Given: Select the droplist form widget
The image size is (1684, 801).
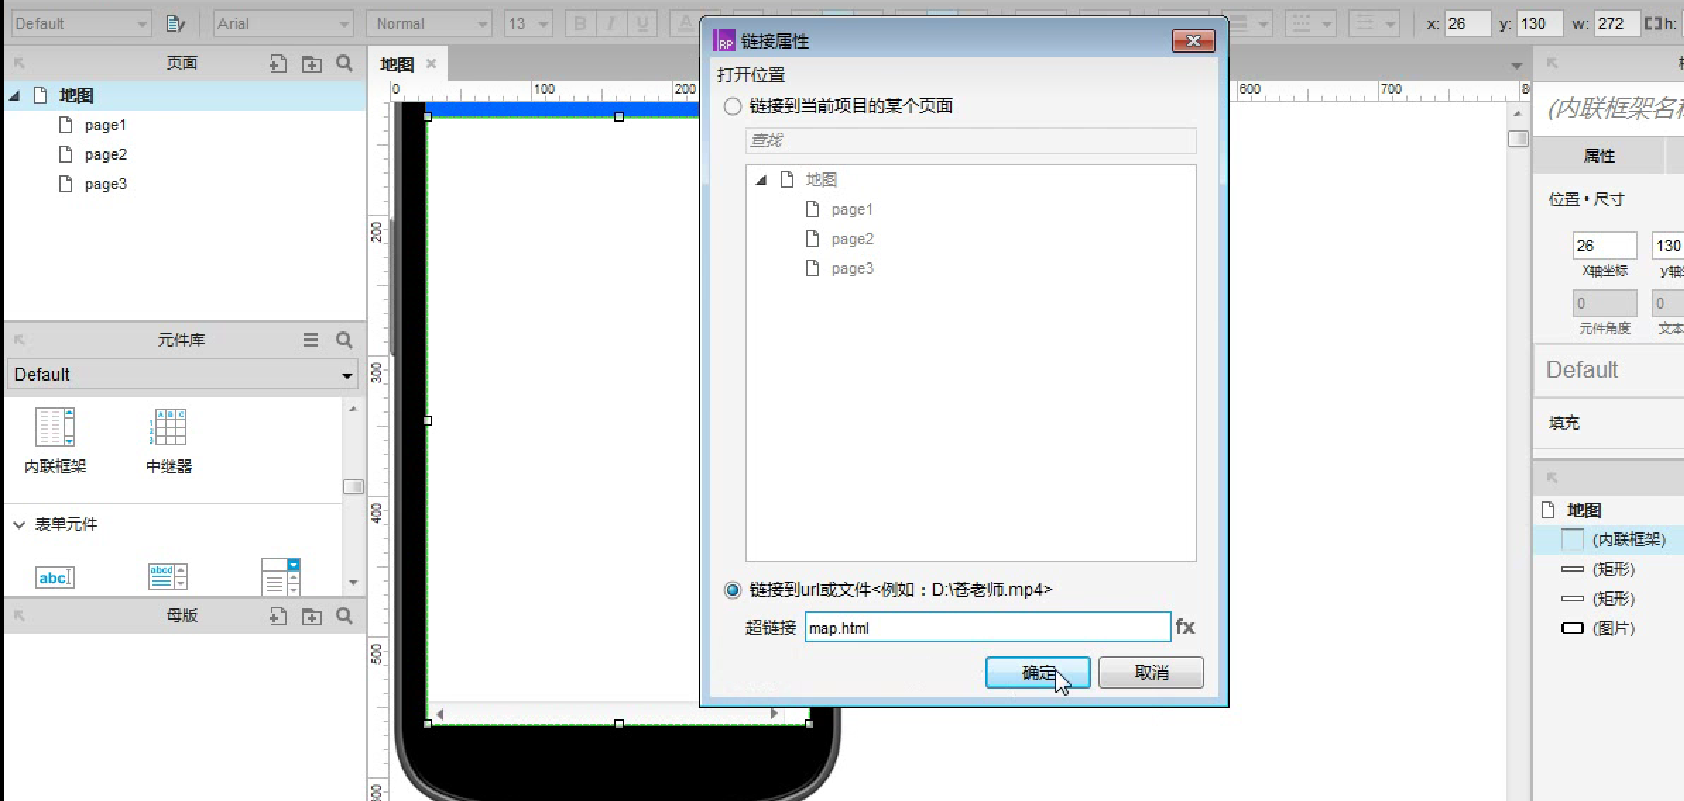Looking at the screenshot, I should [281, 577].
